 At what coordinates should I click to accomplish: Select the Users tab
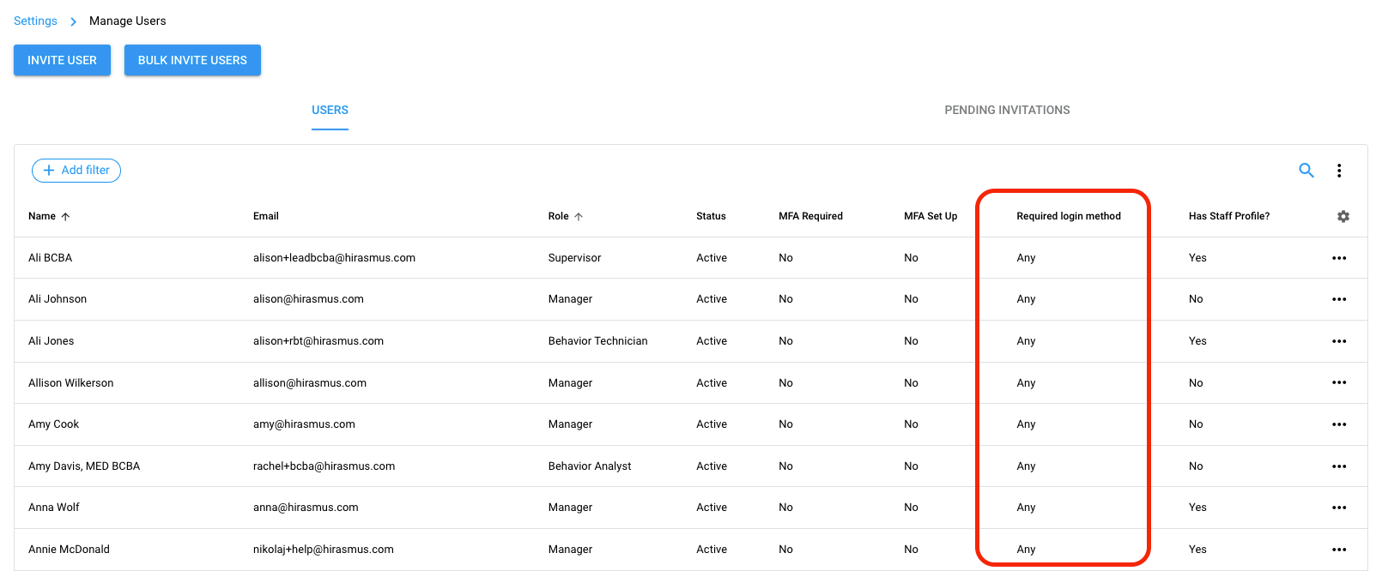click(330, 110)
